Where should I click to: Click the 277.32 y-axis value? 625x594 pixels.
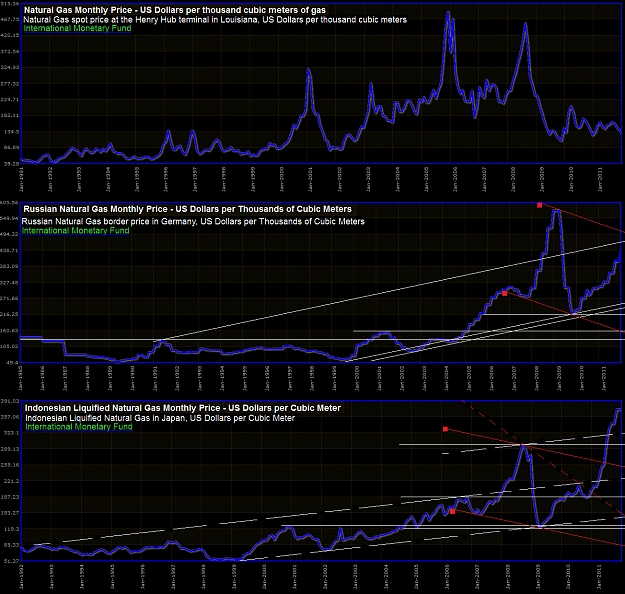coord(10,84)
